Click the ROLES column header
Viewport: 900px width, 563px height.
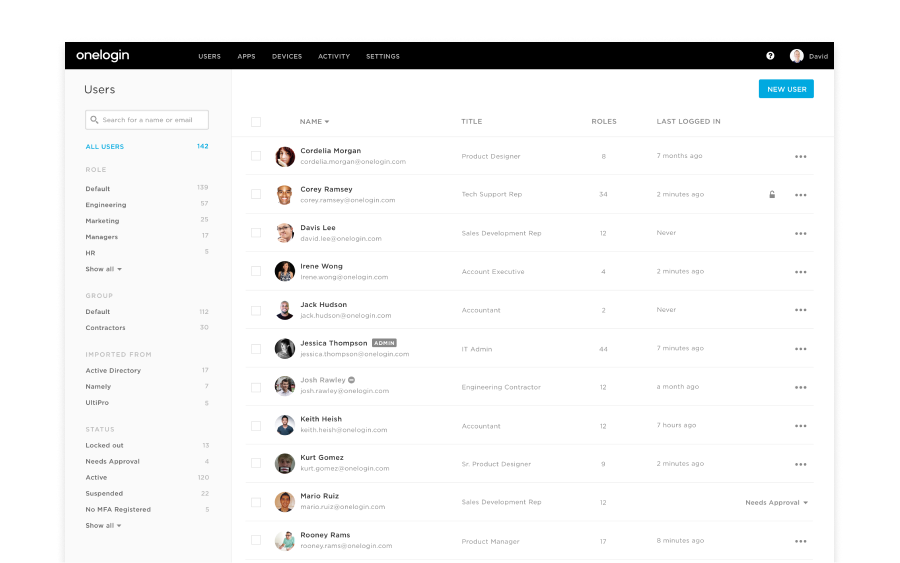click(604, 122)
